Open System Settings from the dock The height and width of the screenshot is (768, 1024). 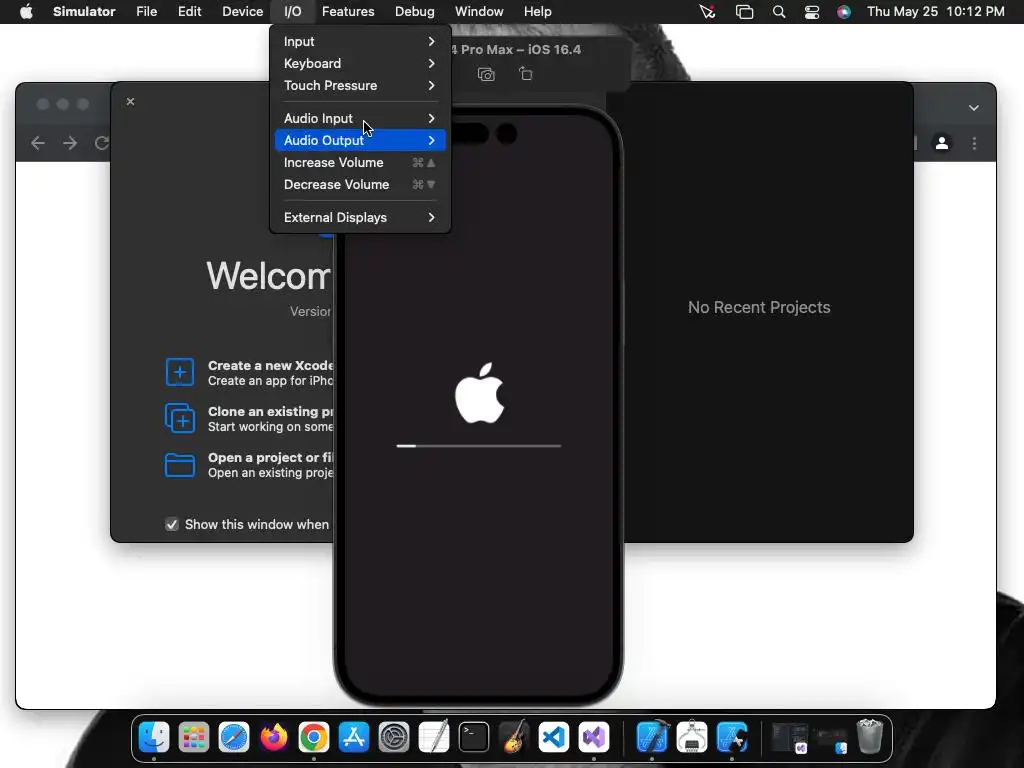(394, 737)
